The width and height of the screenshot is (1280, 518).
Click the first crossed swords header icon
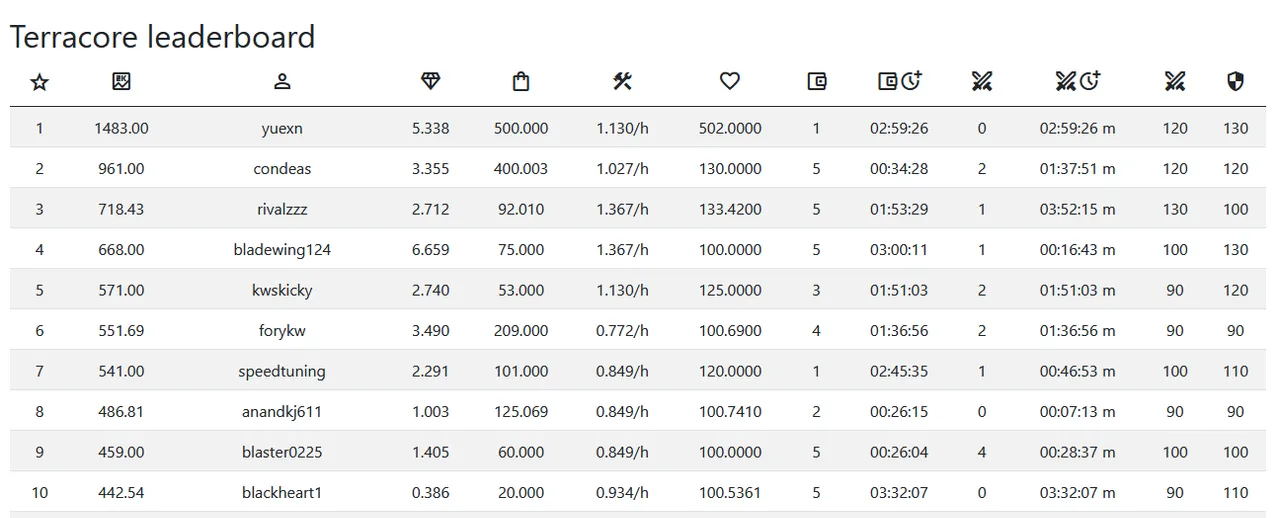pos(981,82)
